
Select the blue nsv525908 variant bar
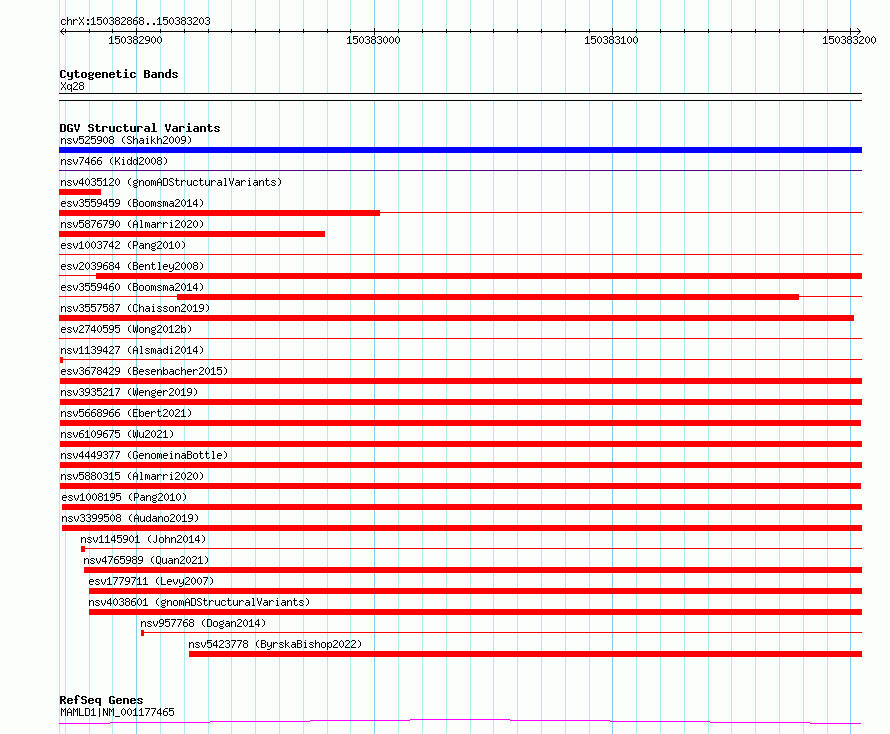pyautogui.click(x=460, y=150)
